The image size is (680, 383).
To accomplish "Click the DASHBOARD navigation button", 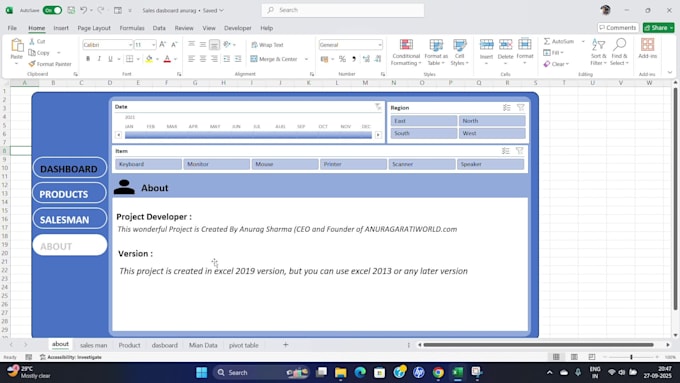I will point(69,169).
